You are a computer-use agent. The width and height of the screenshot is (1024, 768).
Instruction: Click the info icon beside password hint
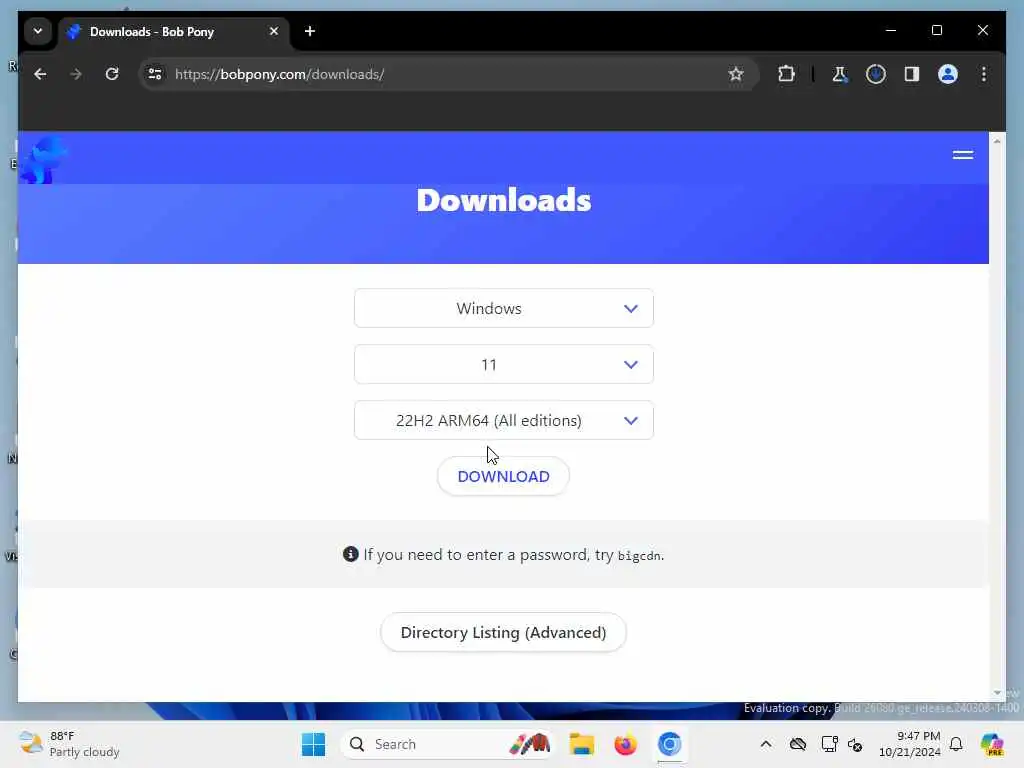351,554
